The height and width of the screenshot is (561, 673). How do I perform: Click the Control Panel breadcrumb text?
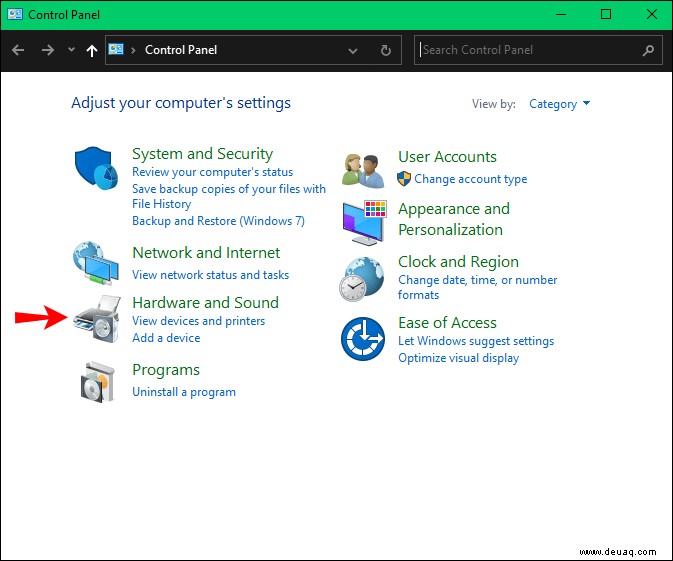point(181,50)
